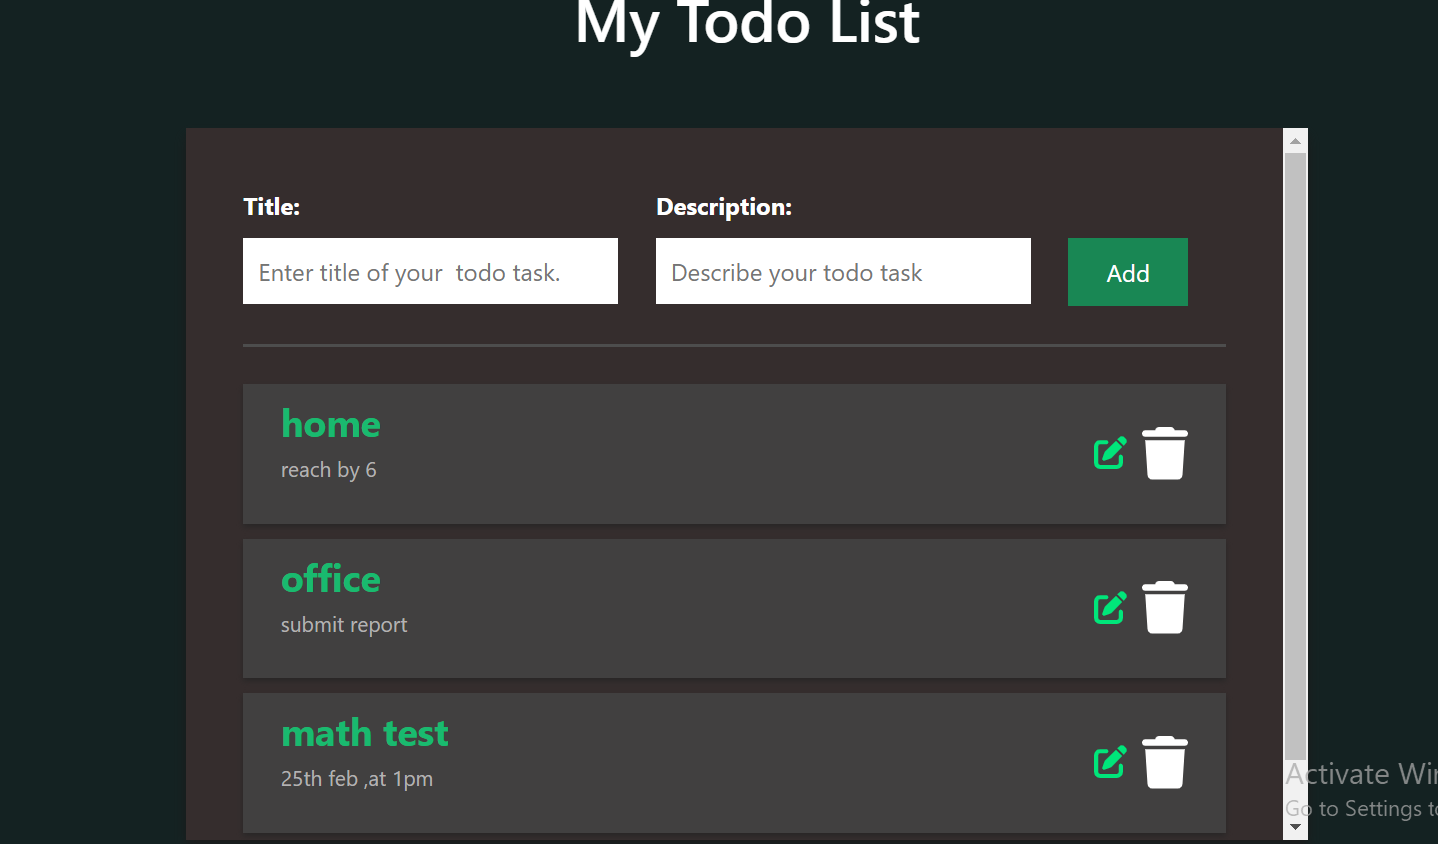Open the 'home' task title link

click(x=331, y=424)
